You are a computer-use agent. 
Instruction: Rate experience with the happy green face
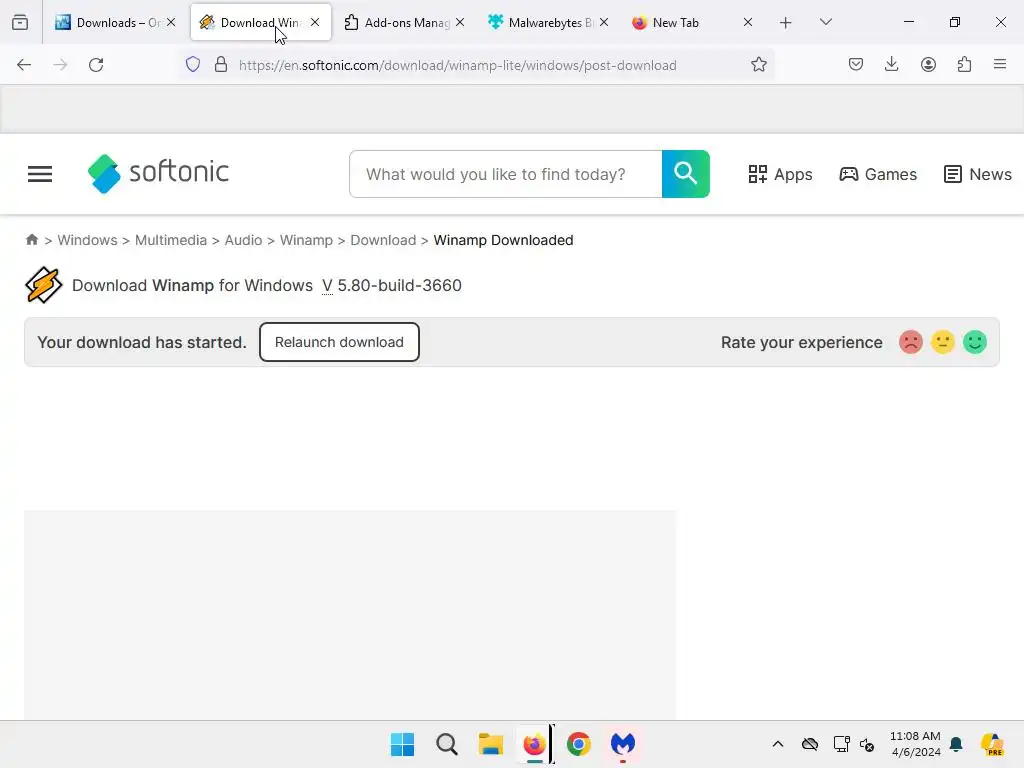[x=974, y=342]
